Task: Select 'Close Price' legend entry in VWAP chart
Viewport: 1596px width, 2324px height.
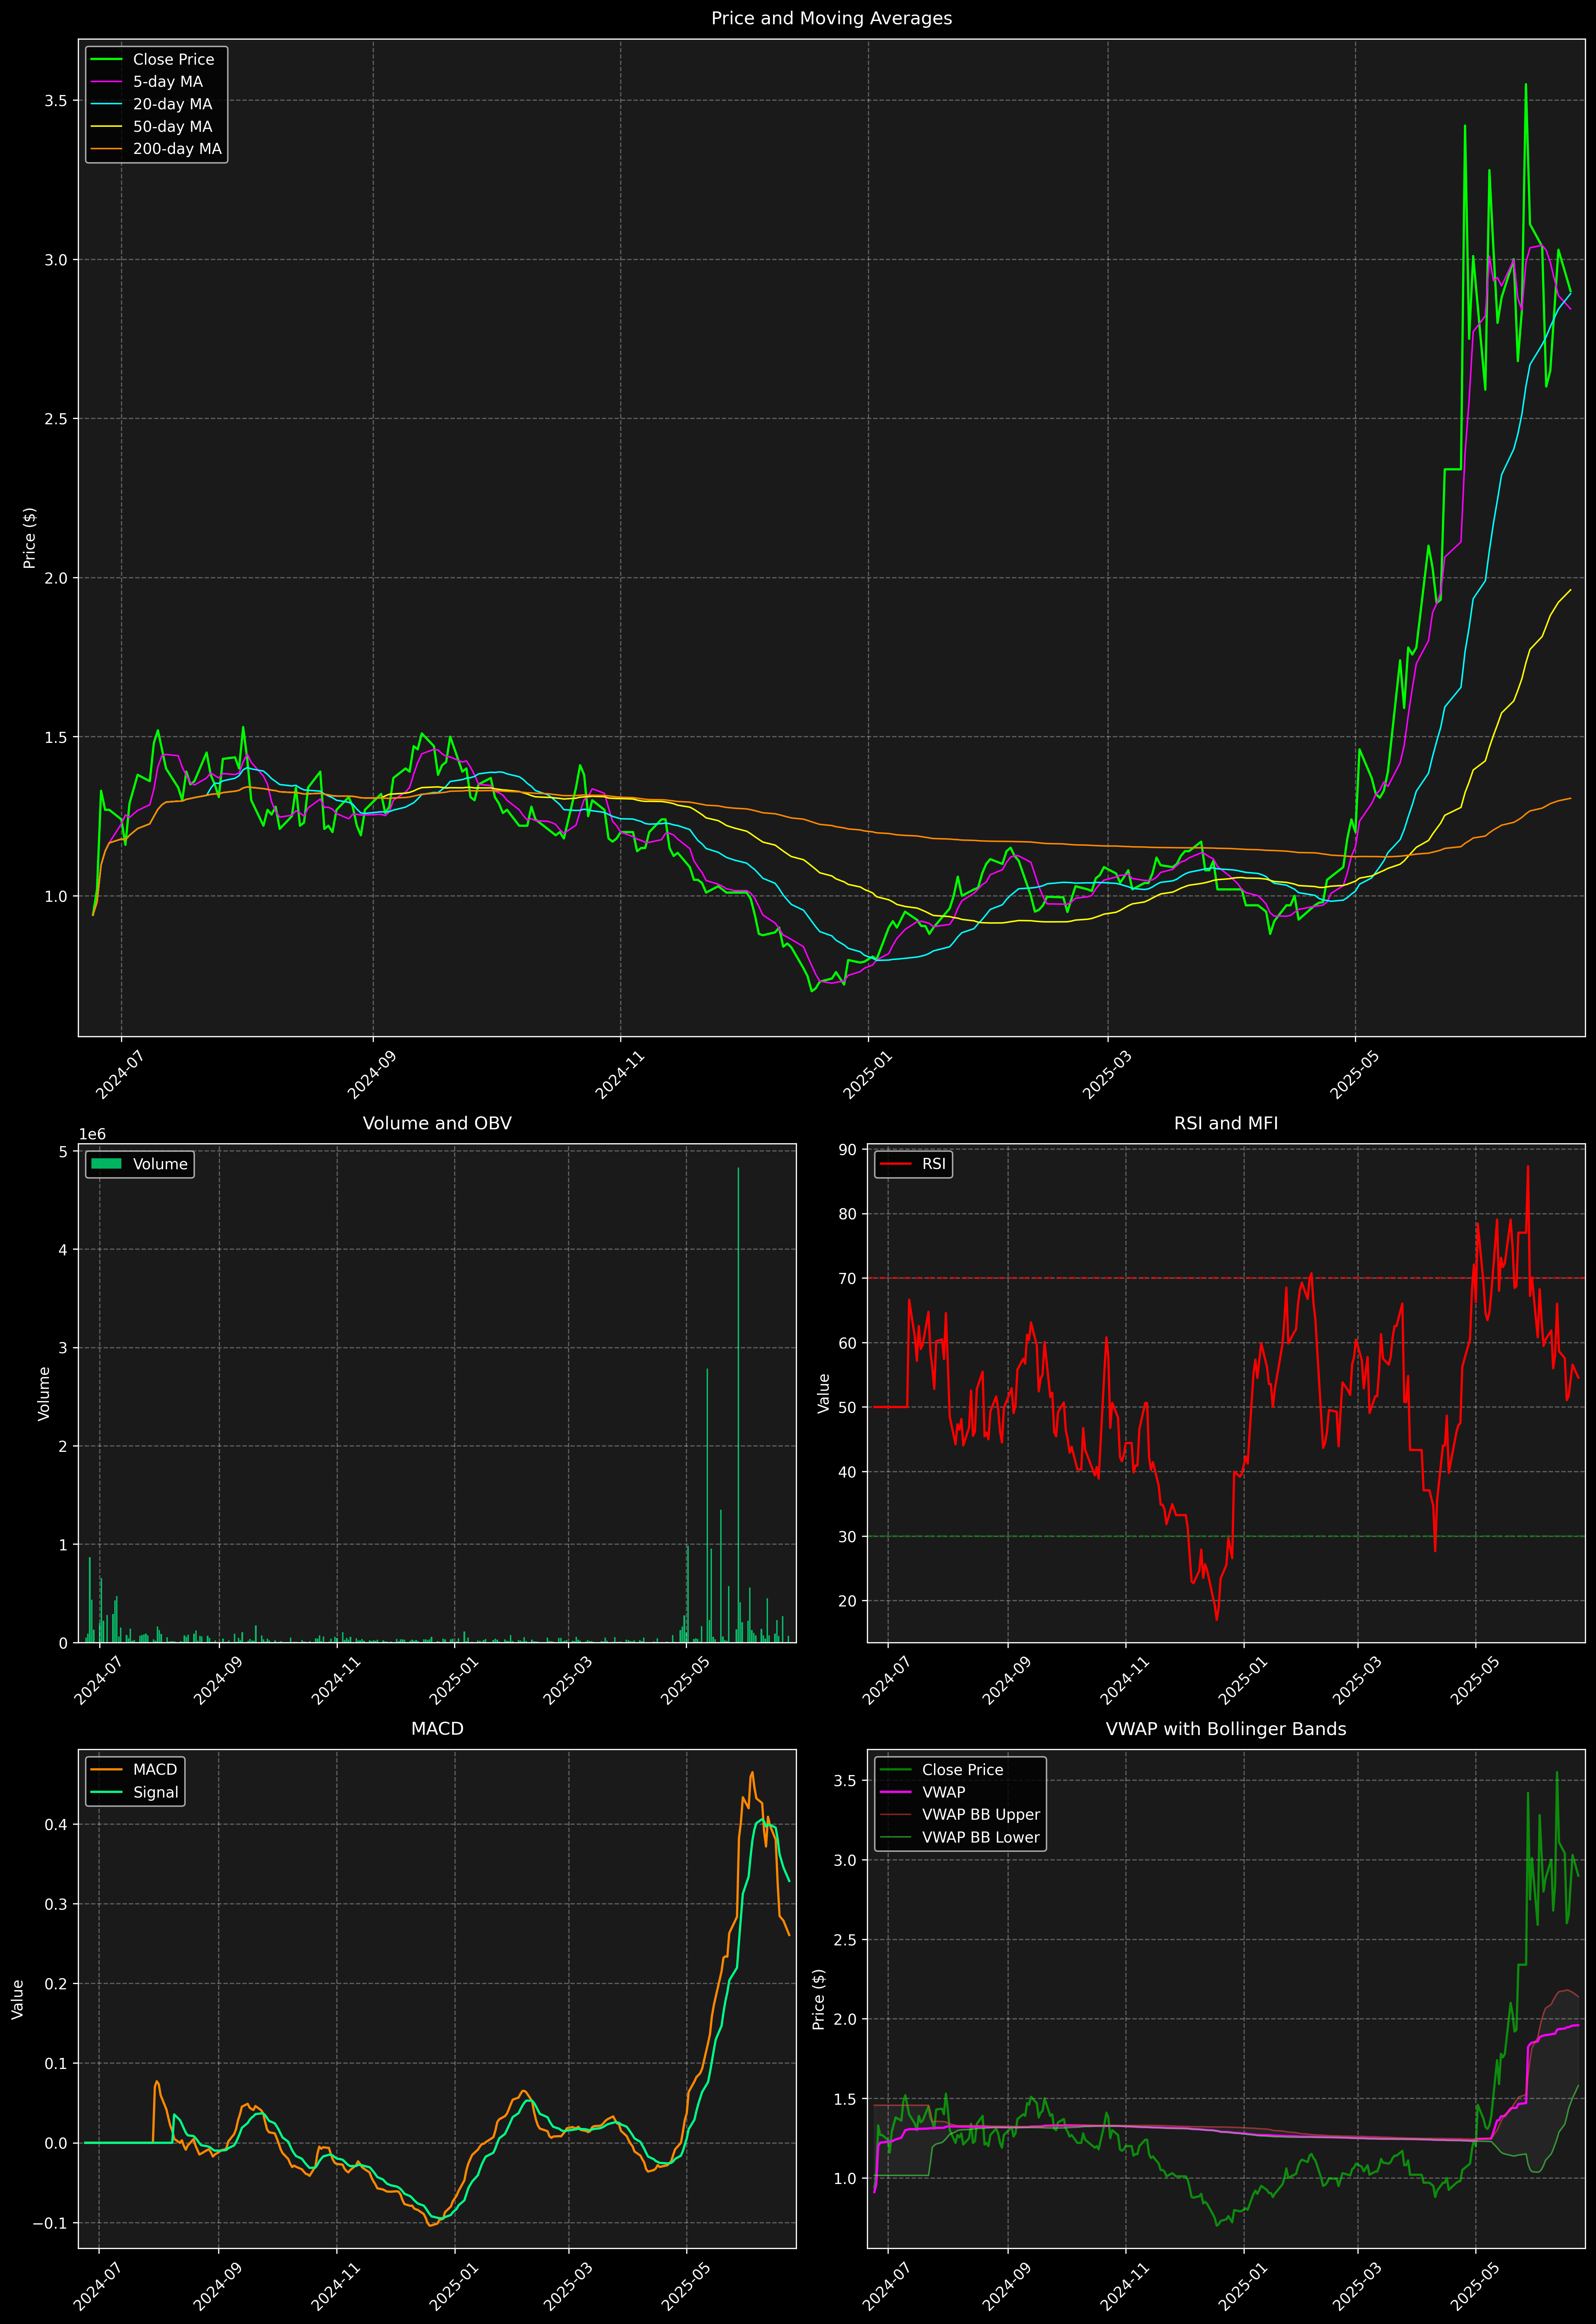Action: [941, 1770]
